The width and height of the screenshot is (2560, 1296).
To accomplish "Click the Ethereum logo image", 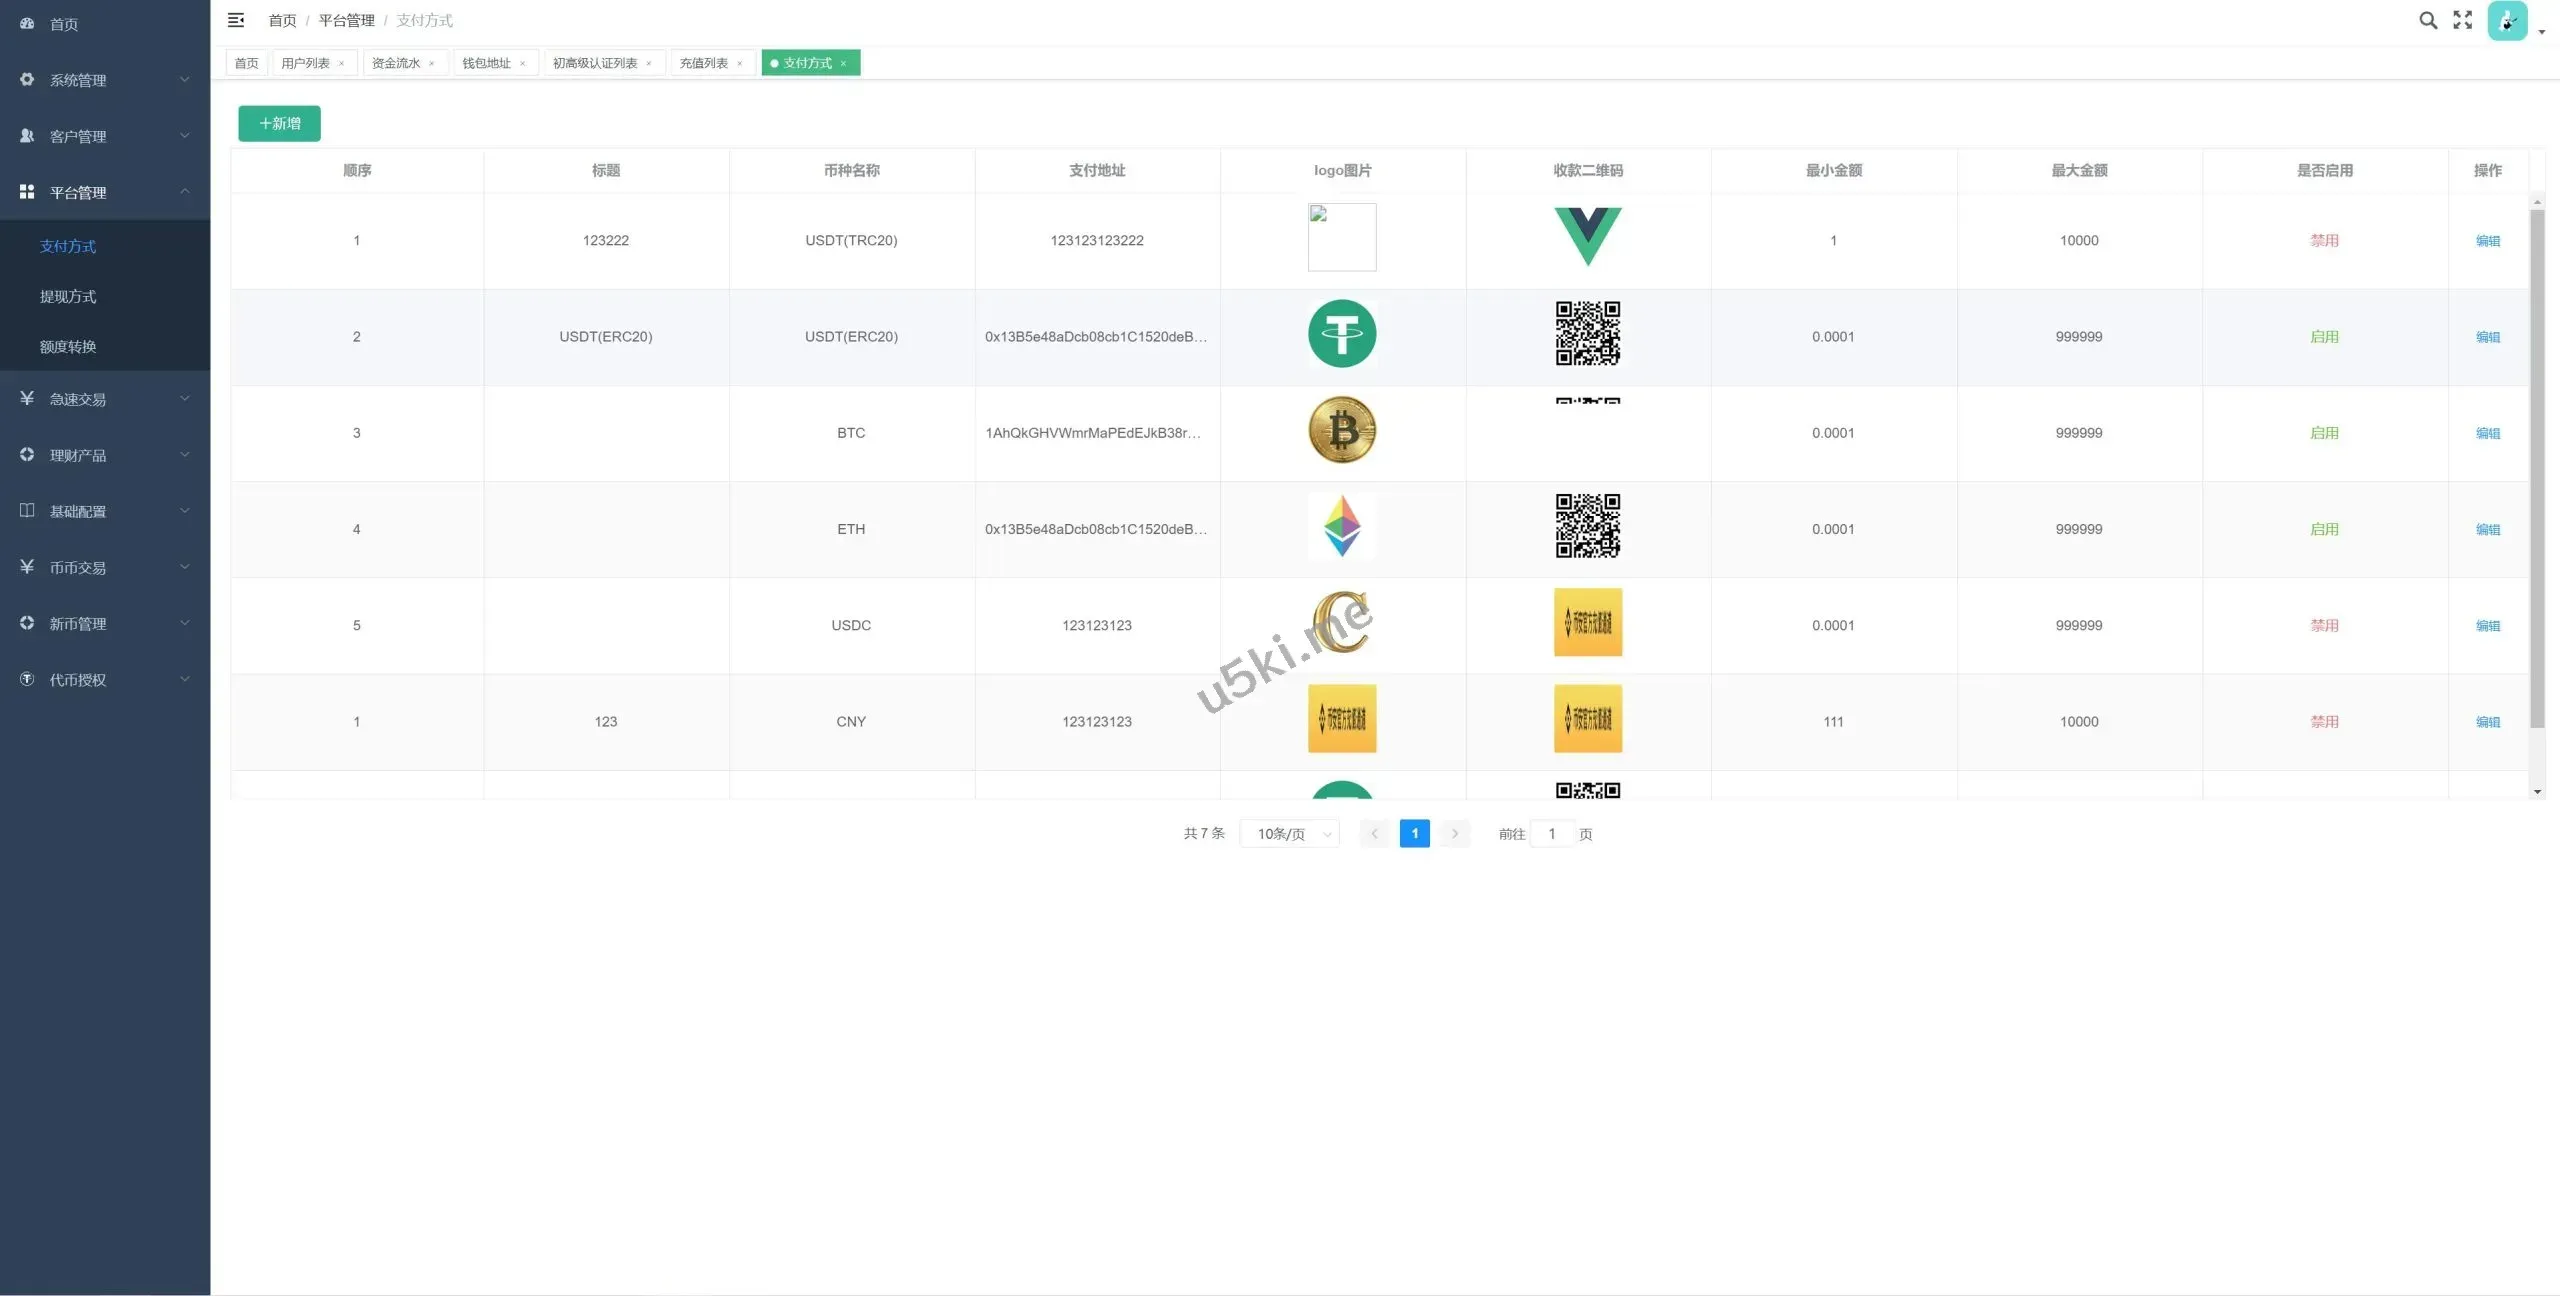I will click(1342, 527).
